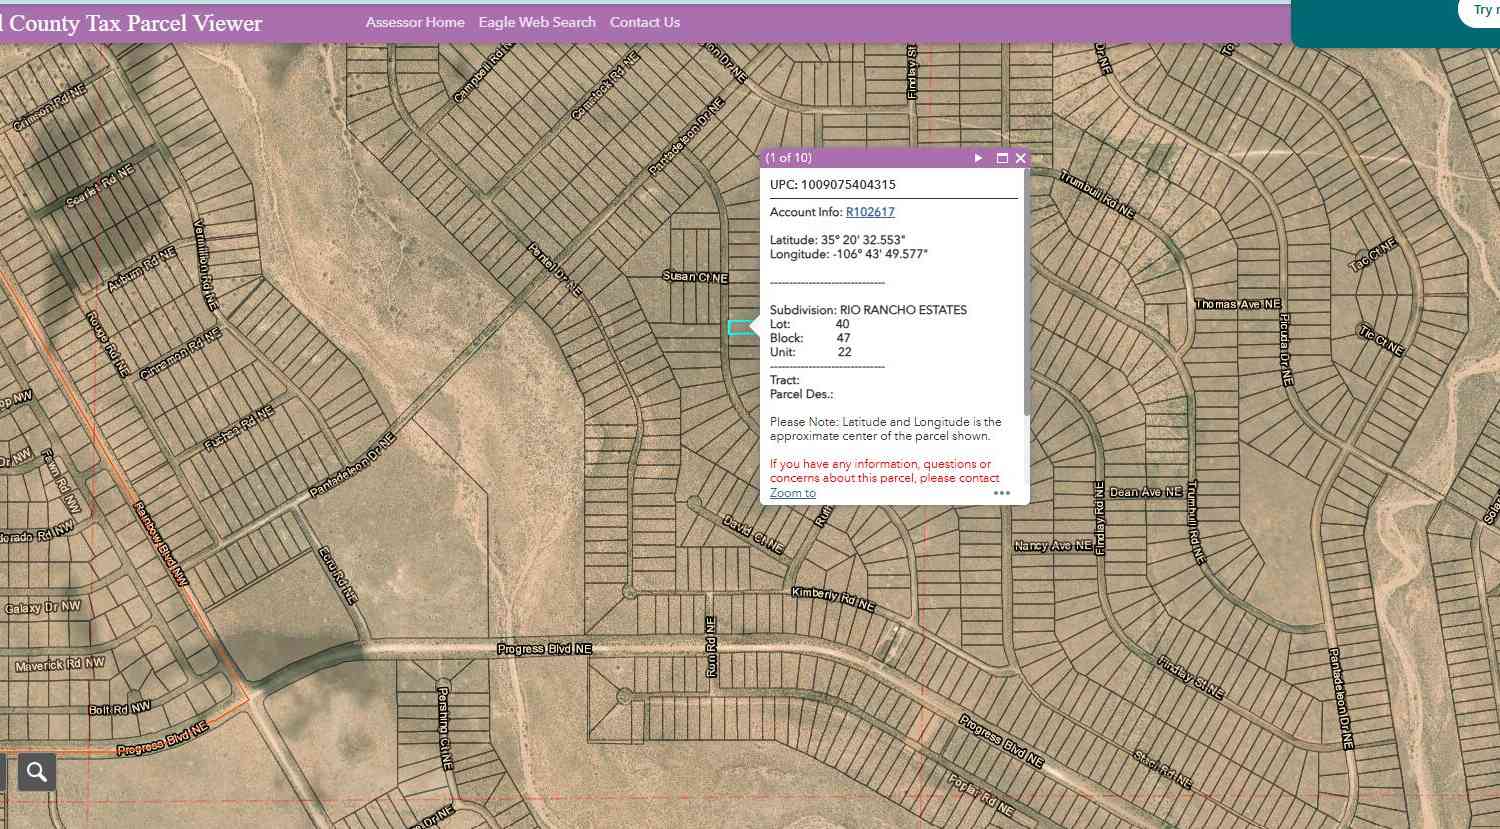The image size is (1500, 829).
Task: Click the Rainbow Blvd NW map label
Action: coord(161,544)
